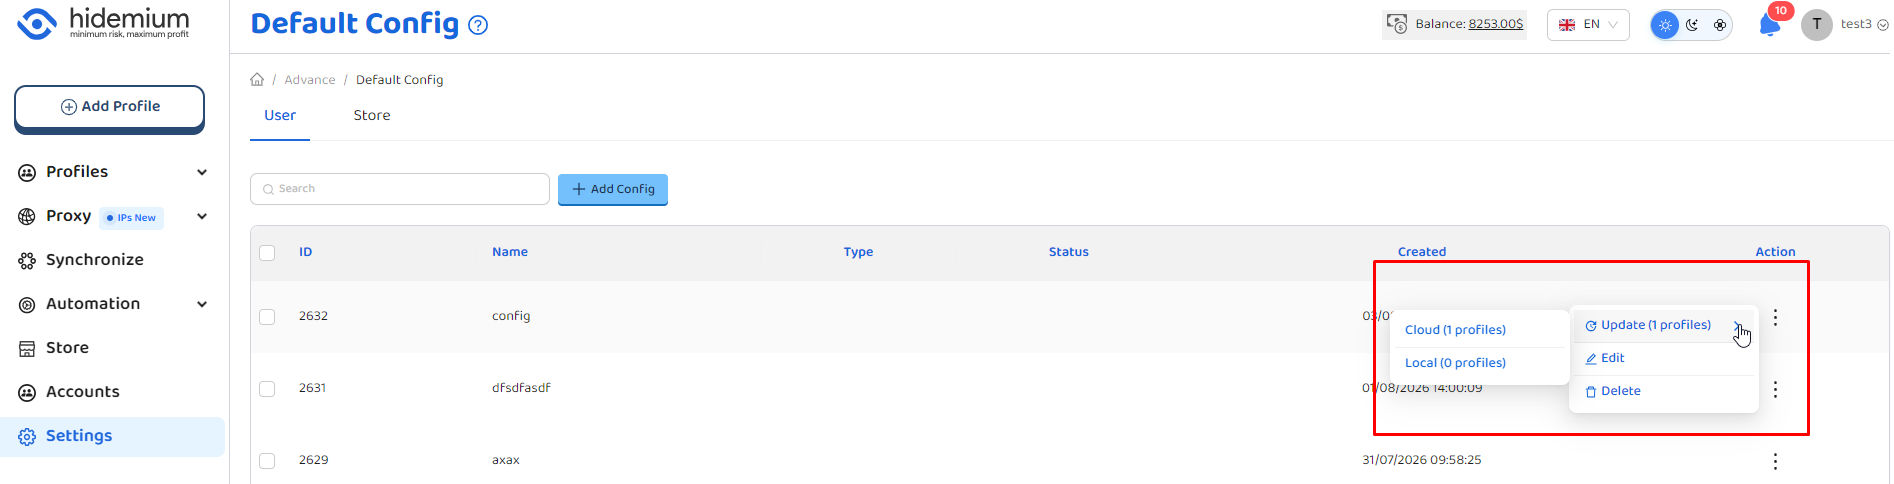Click the Add Config button
Viewport: 1894px width, 484px height.
point(613,189)
